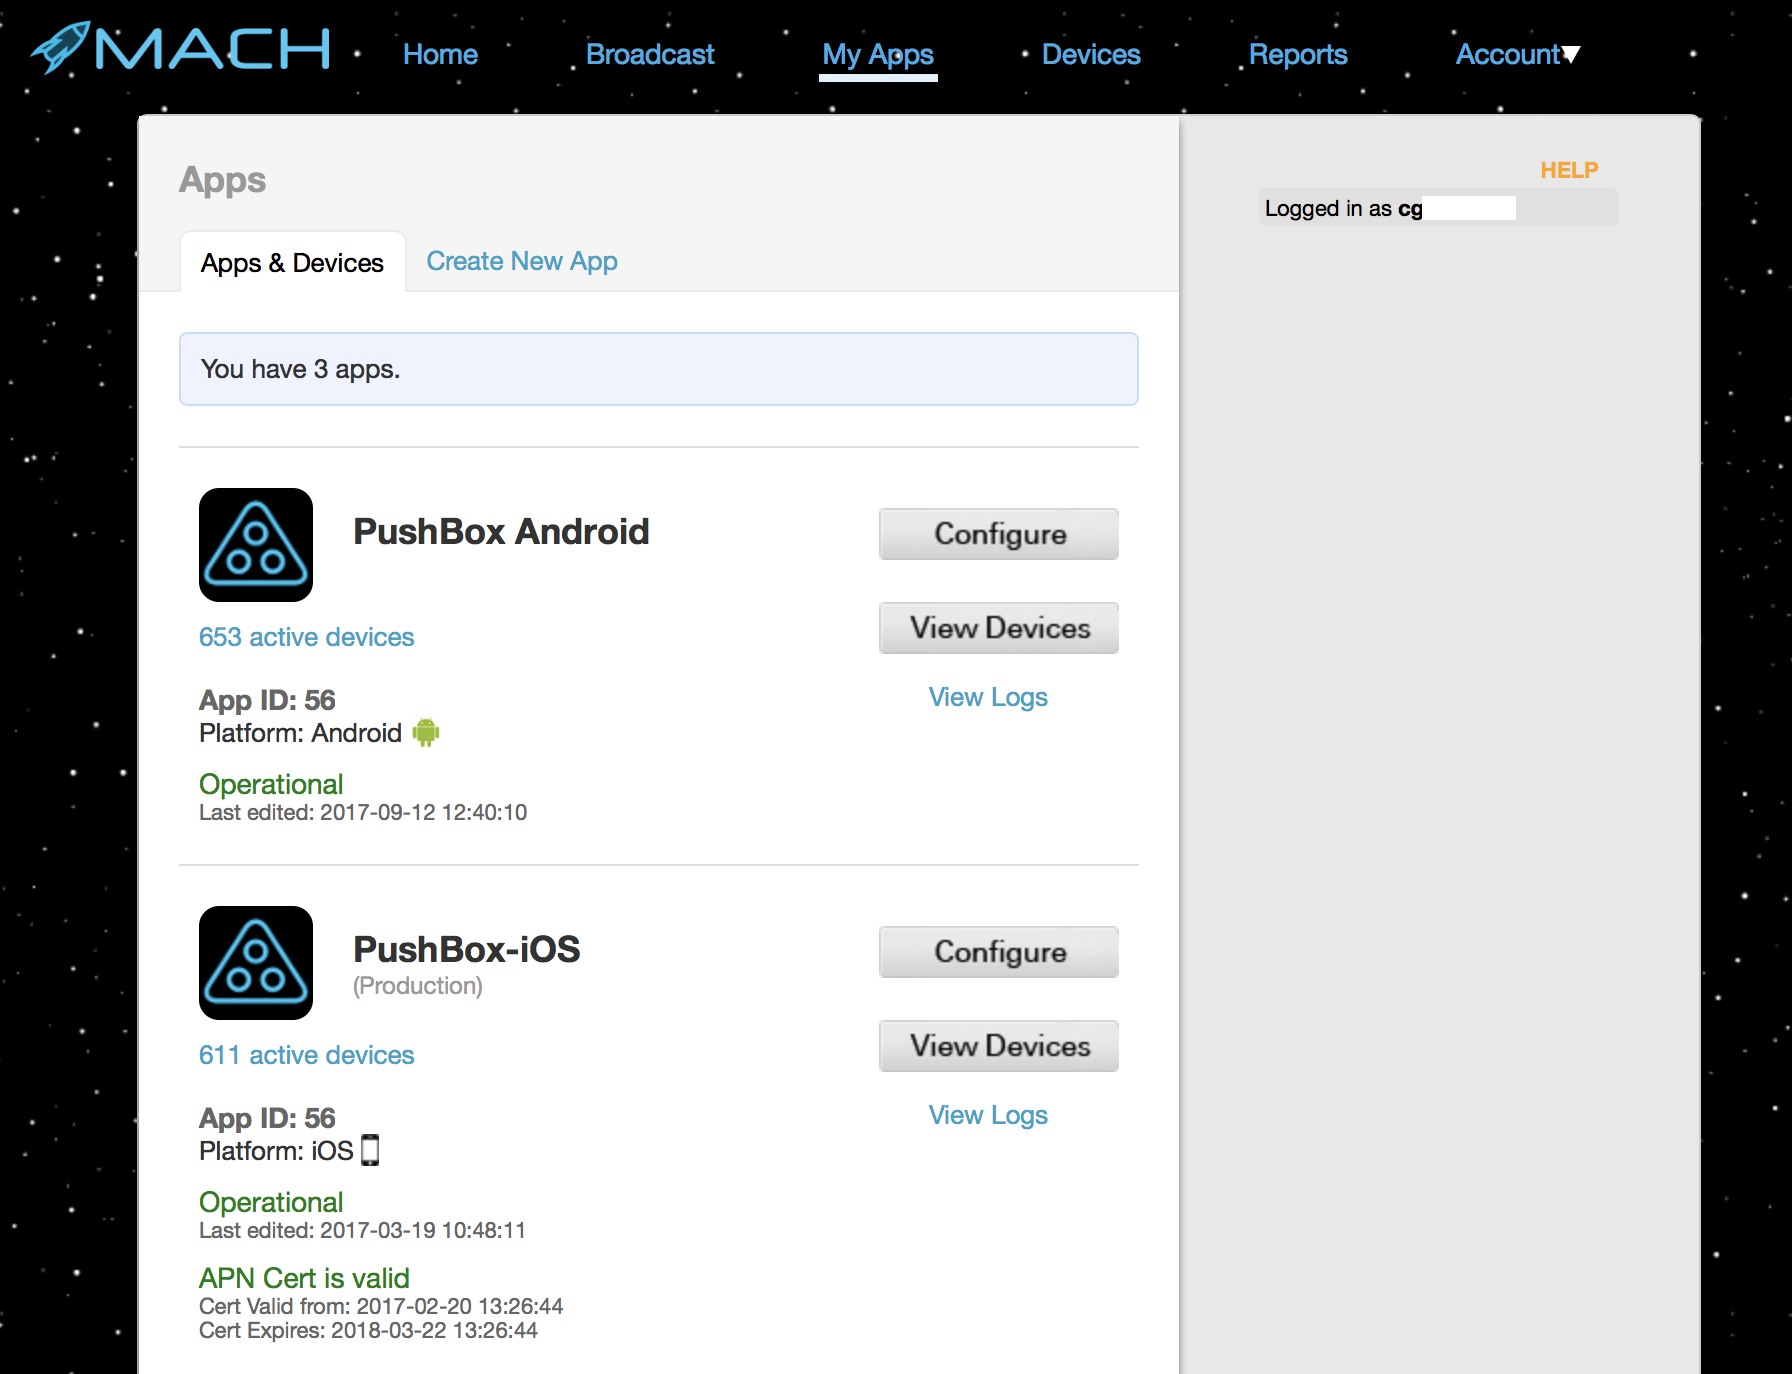
Task: Open the Create New App tab
Action: pos(522,261)
